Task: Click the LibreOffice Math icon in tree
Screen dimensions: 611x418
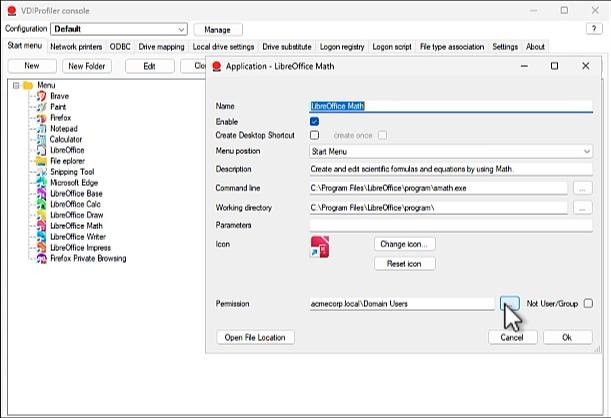Action: coord(41,226)
